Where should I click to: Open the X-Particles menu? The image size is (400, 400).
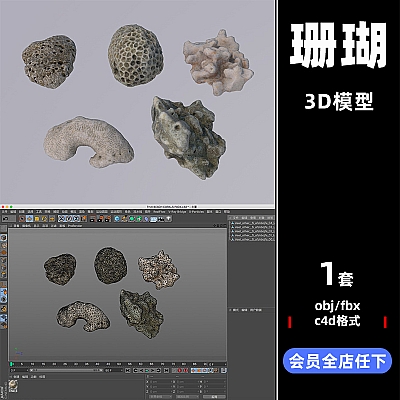pyautogui.click(x=197, y=211)
